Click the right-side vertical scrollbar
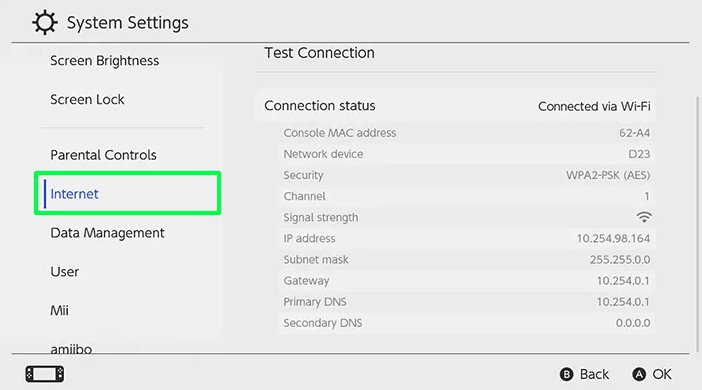Screen dimensions: 702x390 tap(698, 224)
